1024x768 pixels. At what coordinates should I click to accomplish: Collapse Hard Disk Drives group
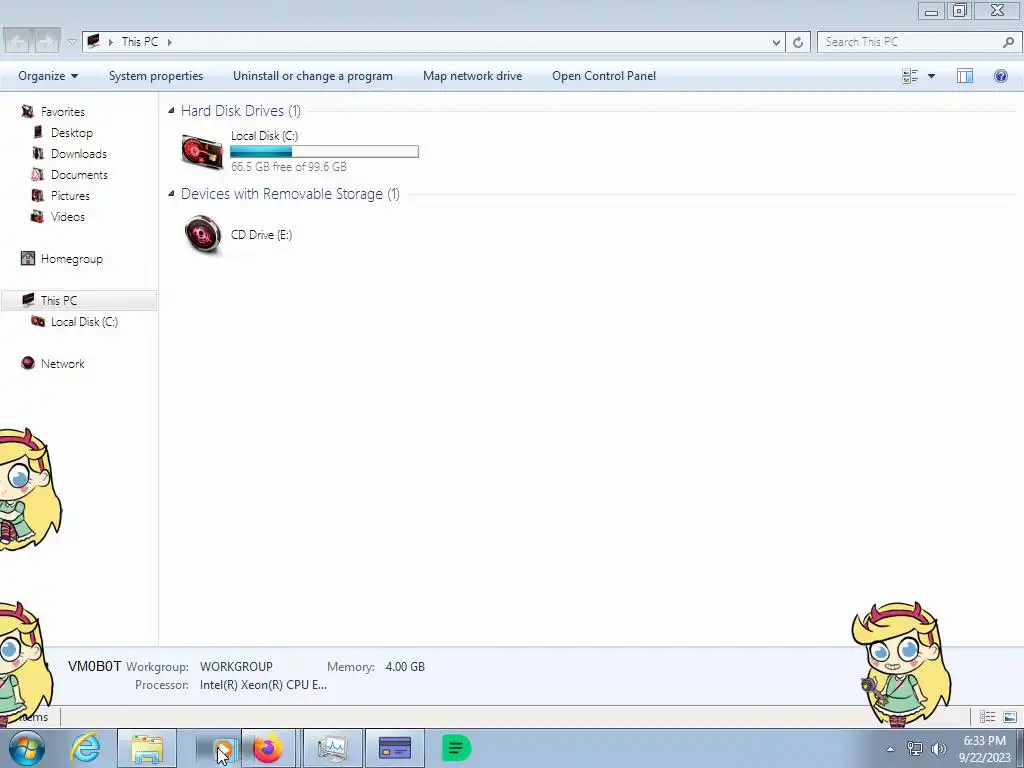[171, 110]
